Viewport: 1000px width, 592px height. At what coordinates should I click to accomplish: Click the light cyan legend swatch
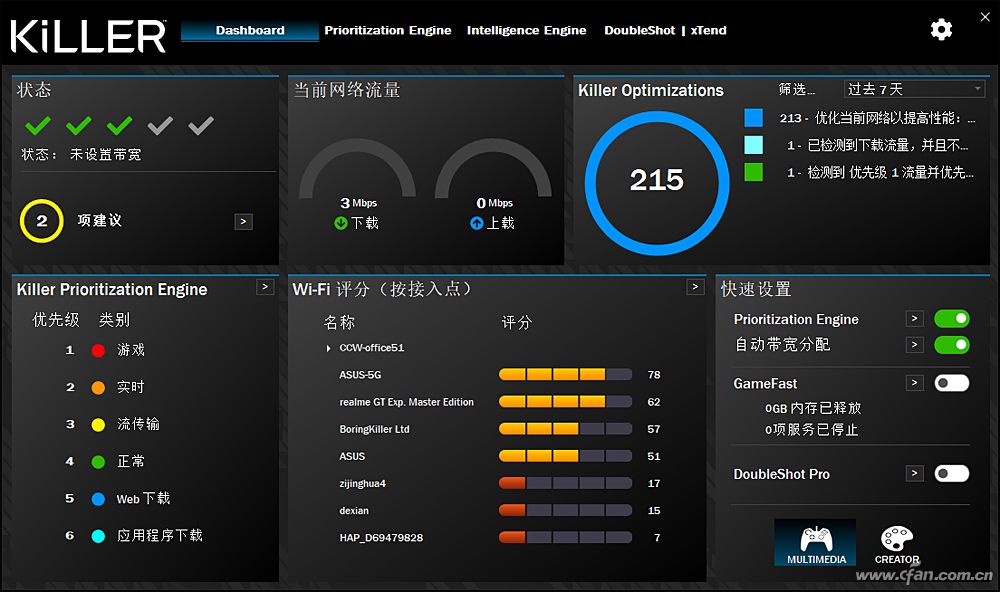(x=753, y=145)
